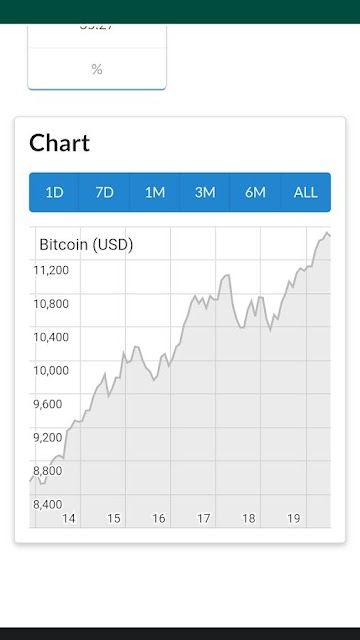Click the 8,400 price axis label
The width and height of the screenshot is (360, 640).
point(48,504)
